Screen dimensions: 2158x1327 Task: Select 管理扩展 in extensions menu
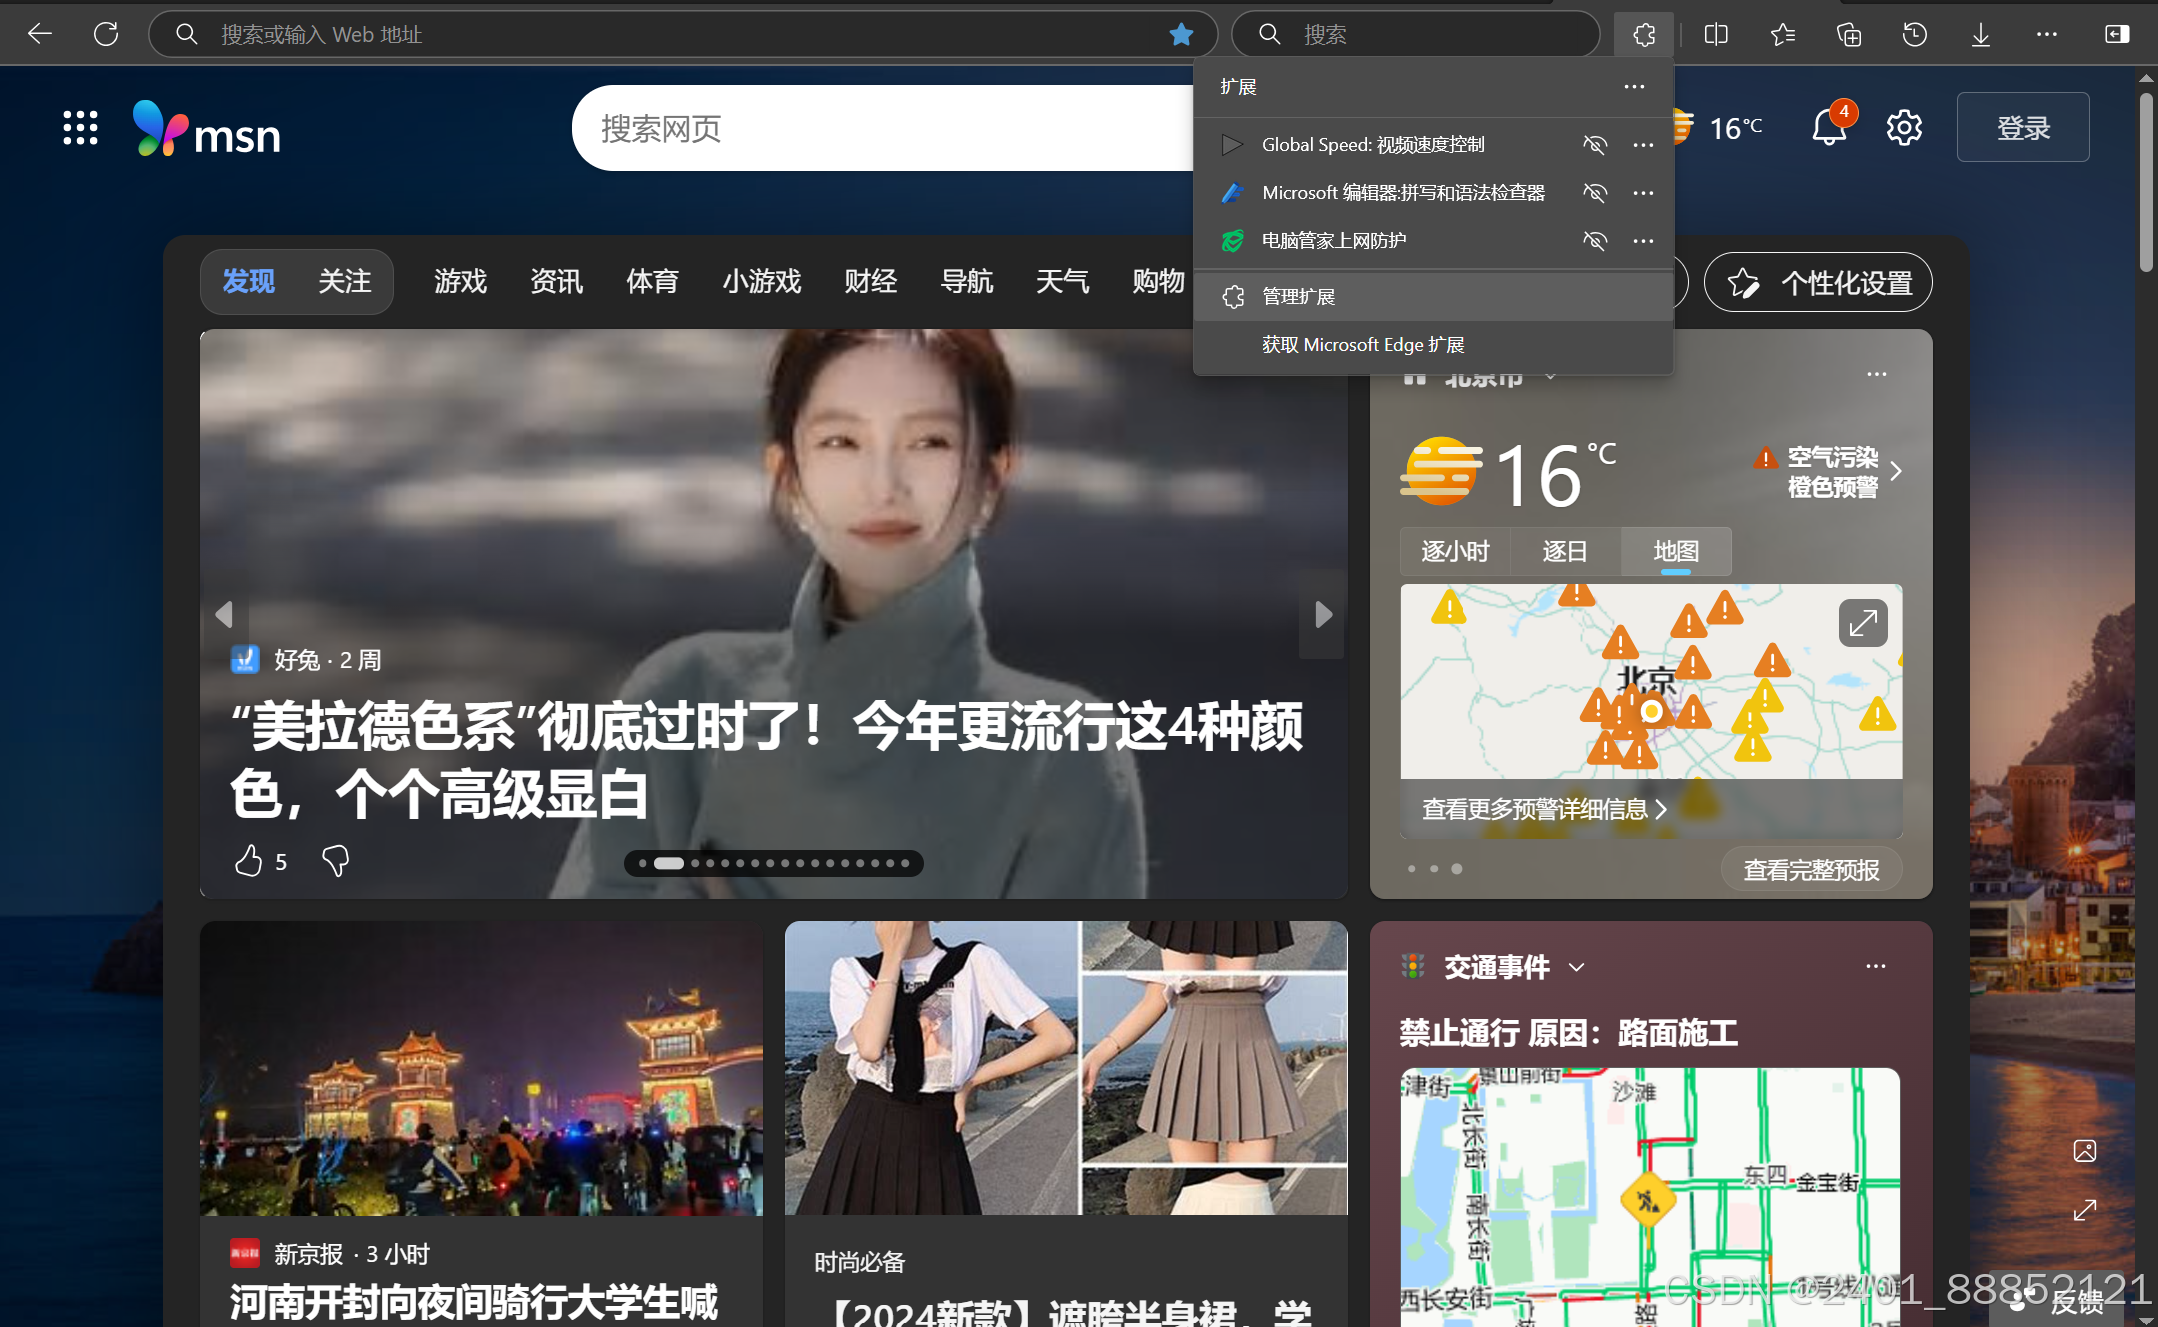tap(1297, 296)
